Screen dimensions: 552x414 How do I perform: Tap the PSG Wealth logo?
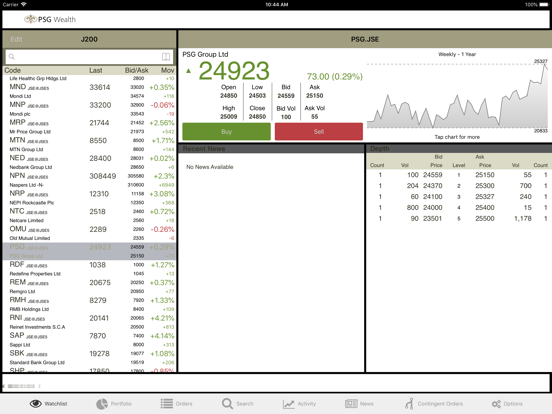[x=50, y=19]
